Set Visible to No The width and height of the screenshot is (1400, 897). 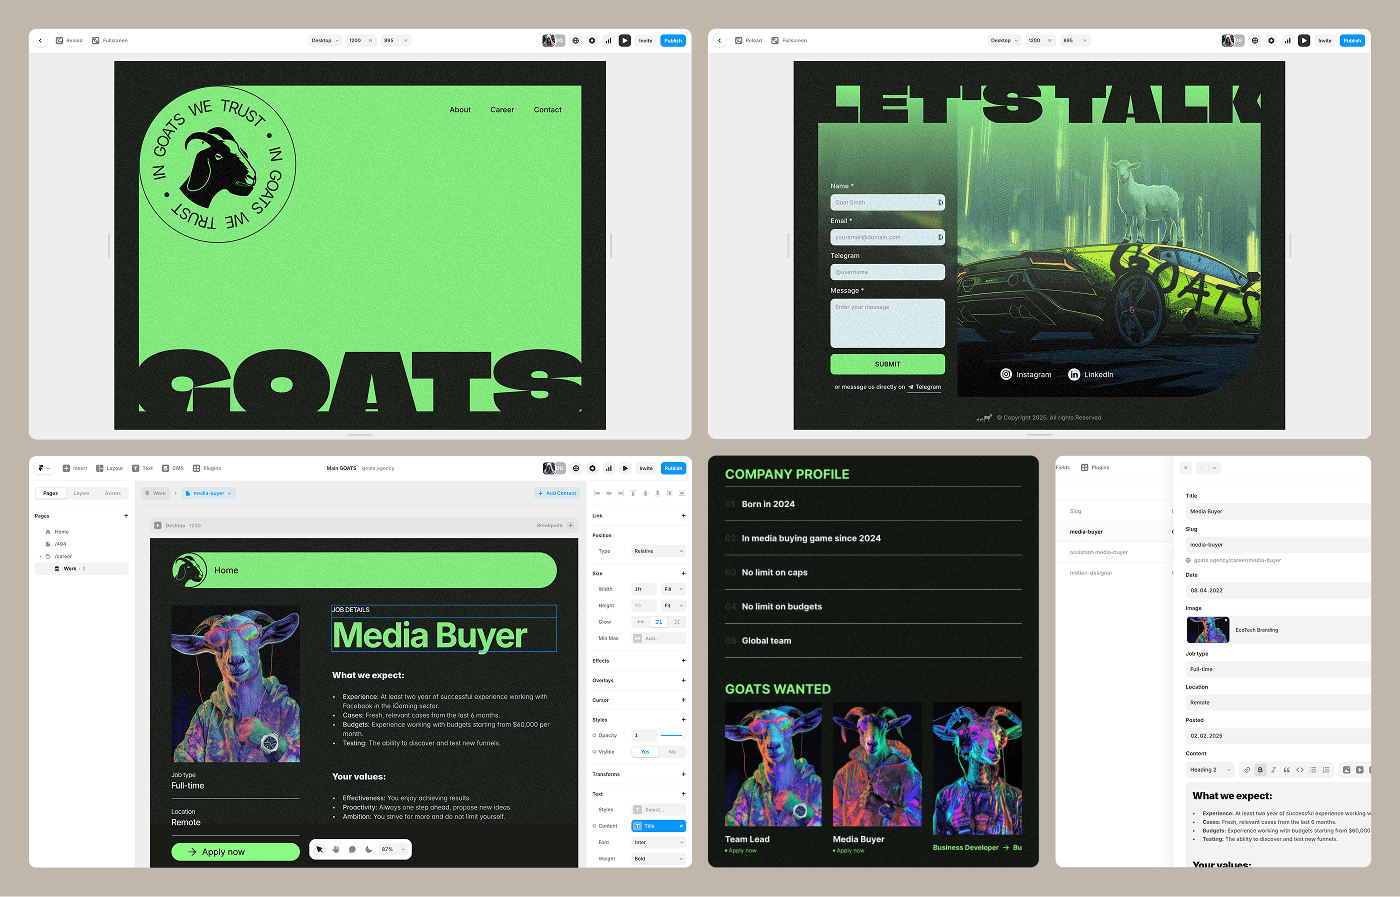tap(672, 752)
